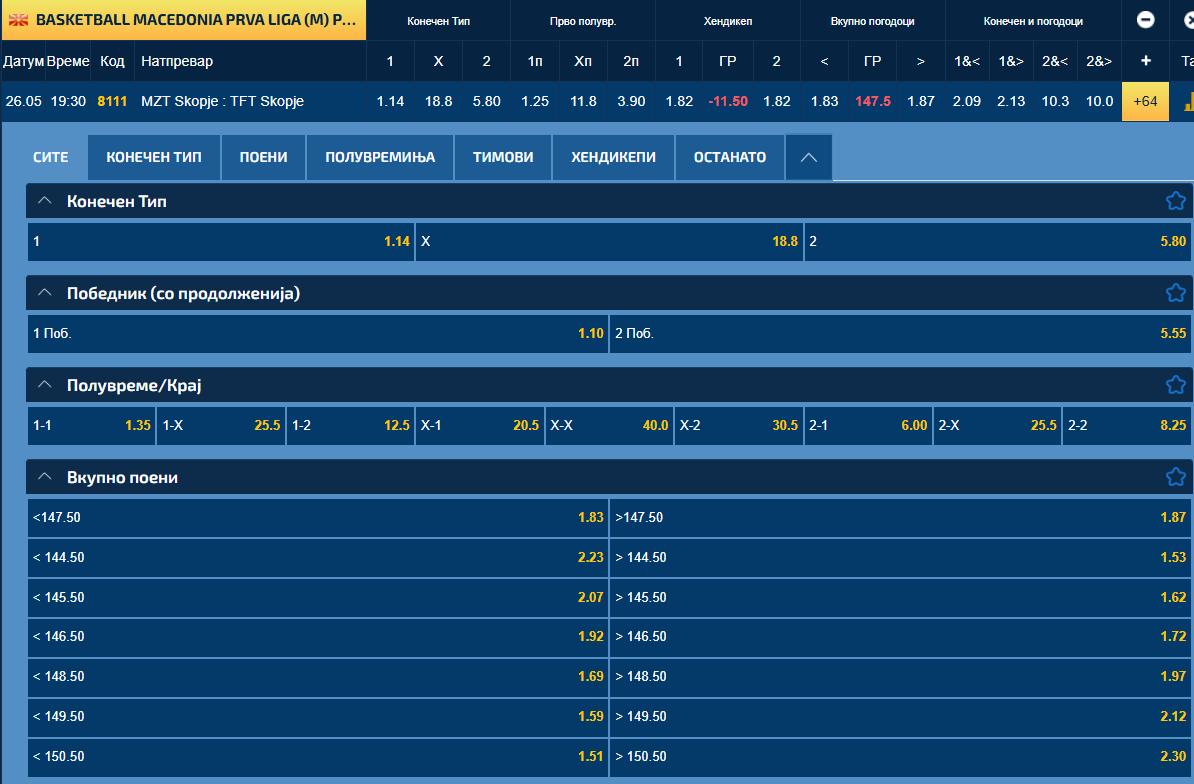This screenshot has height=784, width=1194.
Task: Close extra markets via +64 button
Action: [1145, 101]
